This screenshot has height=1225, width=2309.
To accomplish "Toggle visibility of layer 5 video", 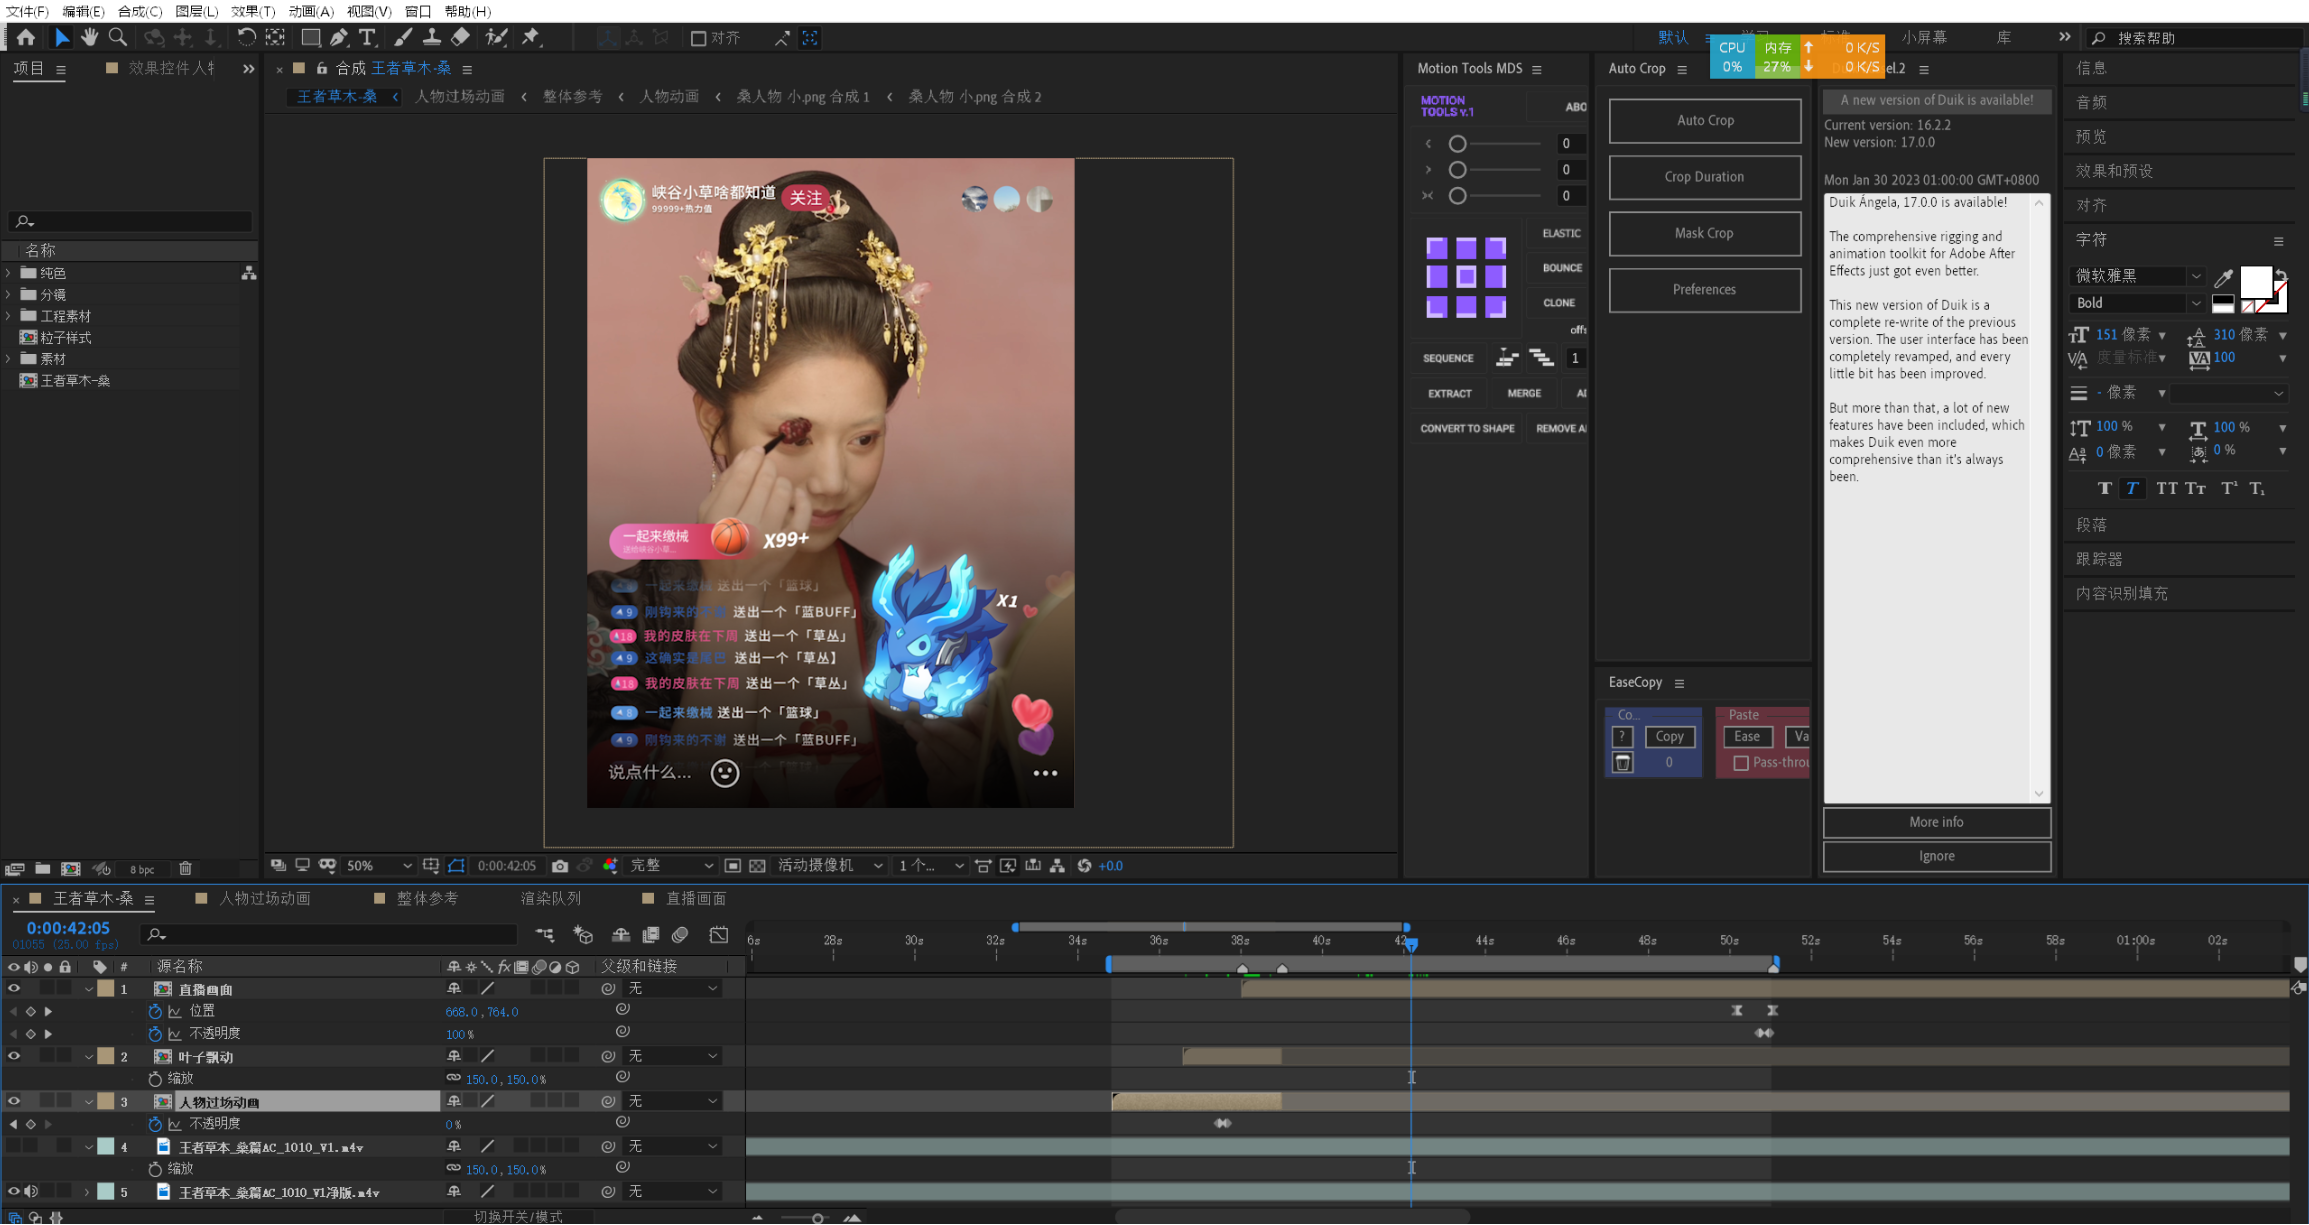I will click(14, 1191).
